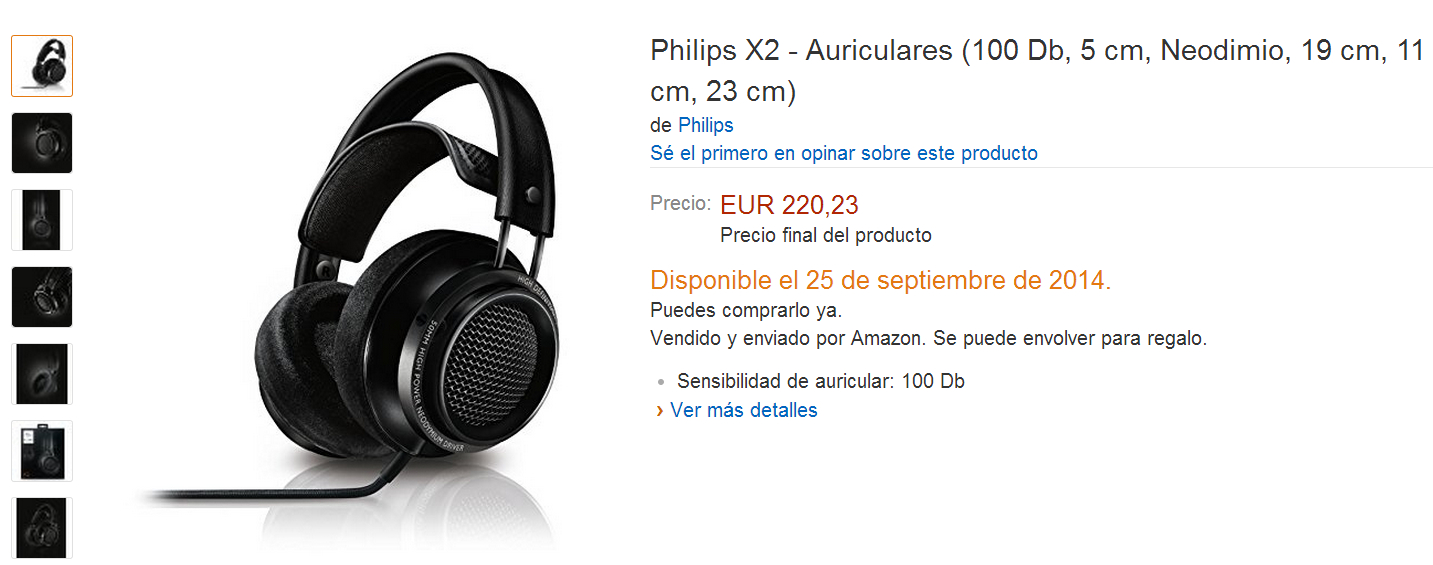
Task: Click 'Sensibilidad de auricular: 100 Db' bullet
Action: pos(821,381)
